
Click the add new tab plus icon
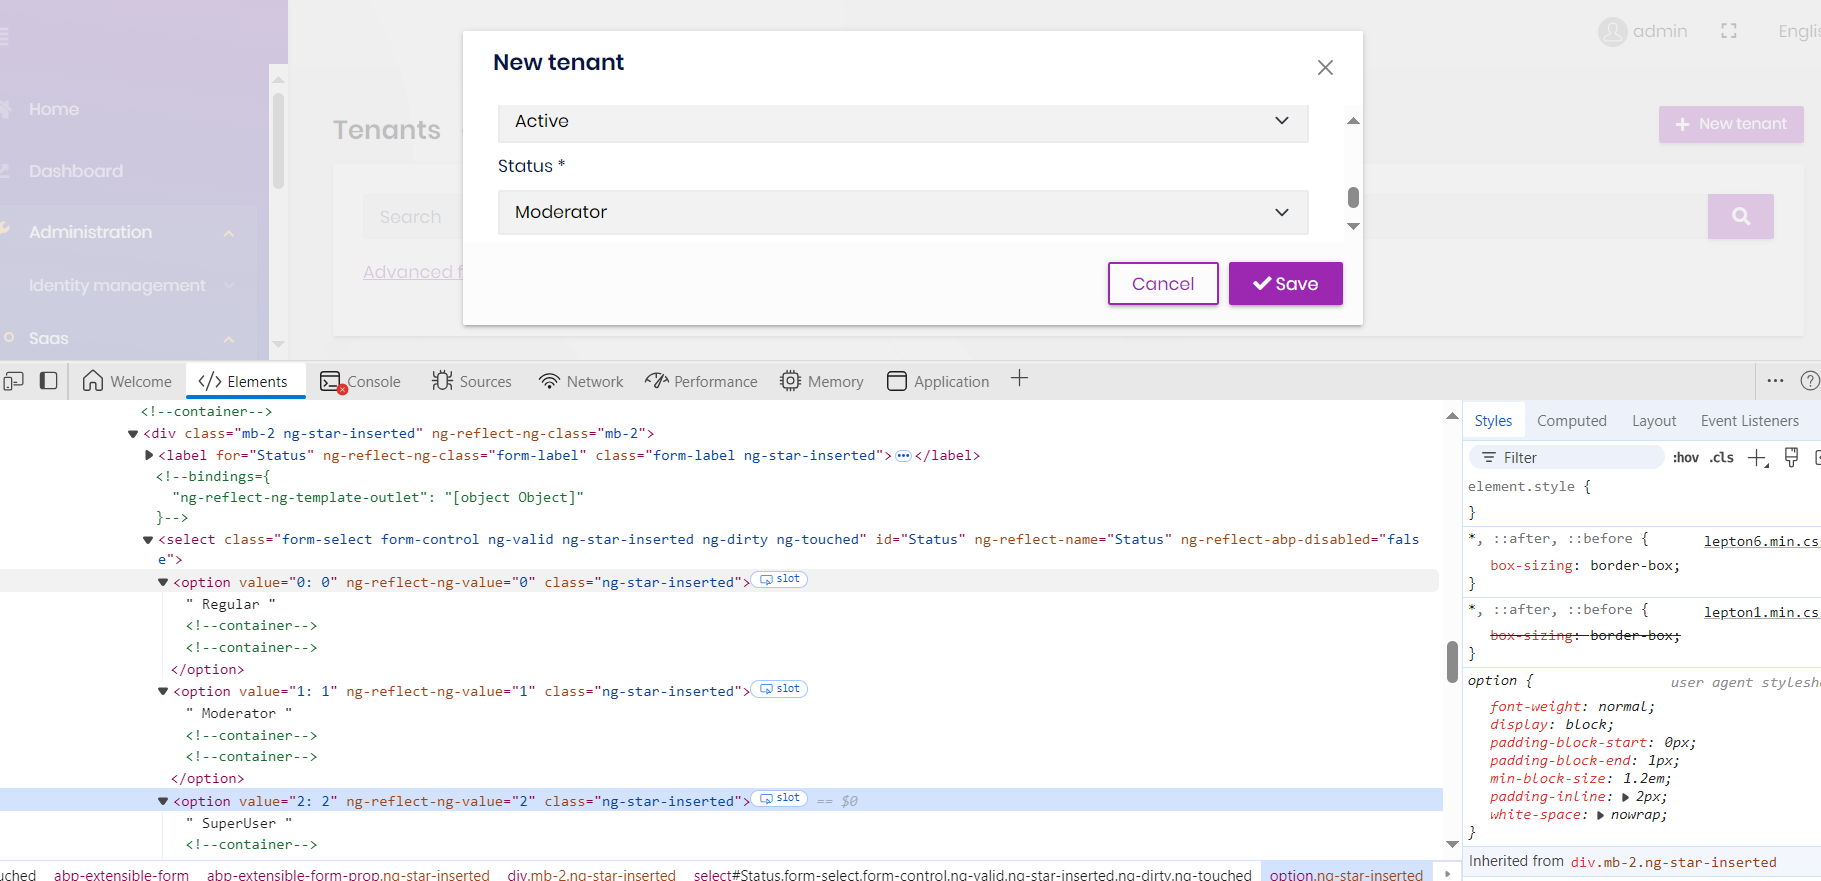pos(1019,378)
